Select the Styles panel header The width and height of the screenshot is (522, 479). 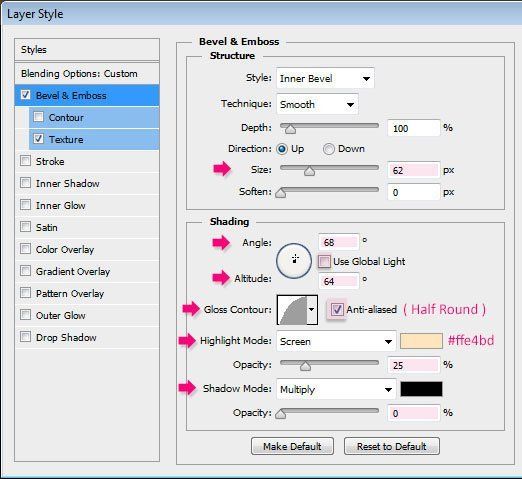pos(87,50)
